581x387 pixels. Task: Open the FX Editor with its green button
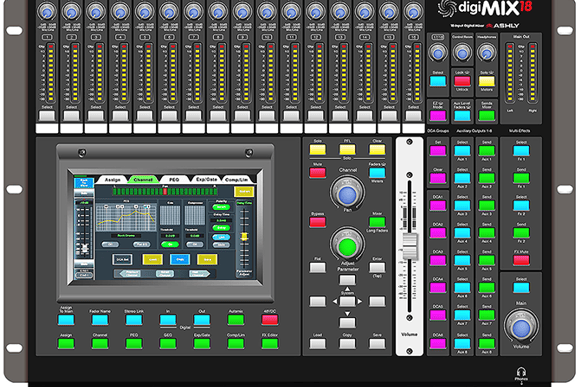tap(269, 343)
